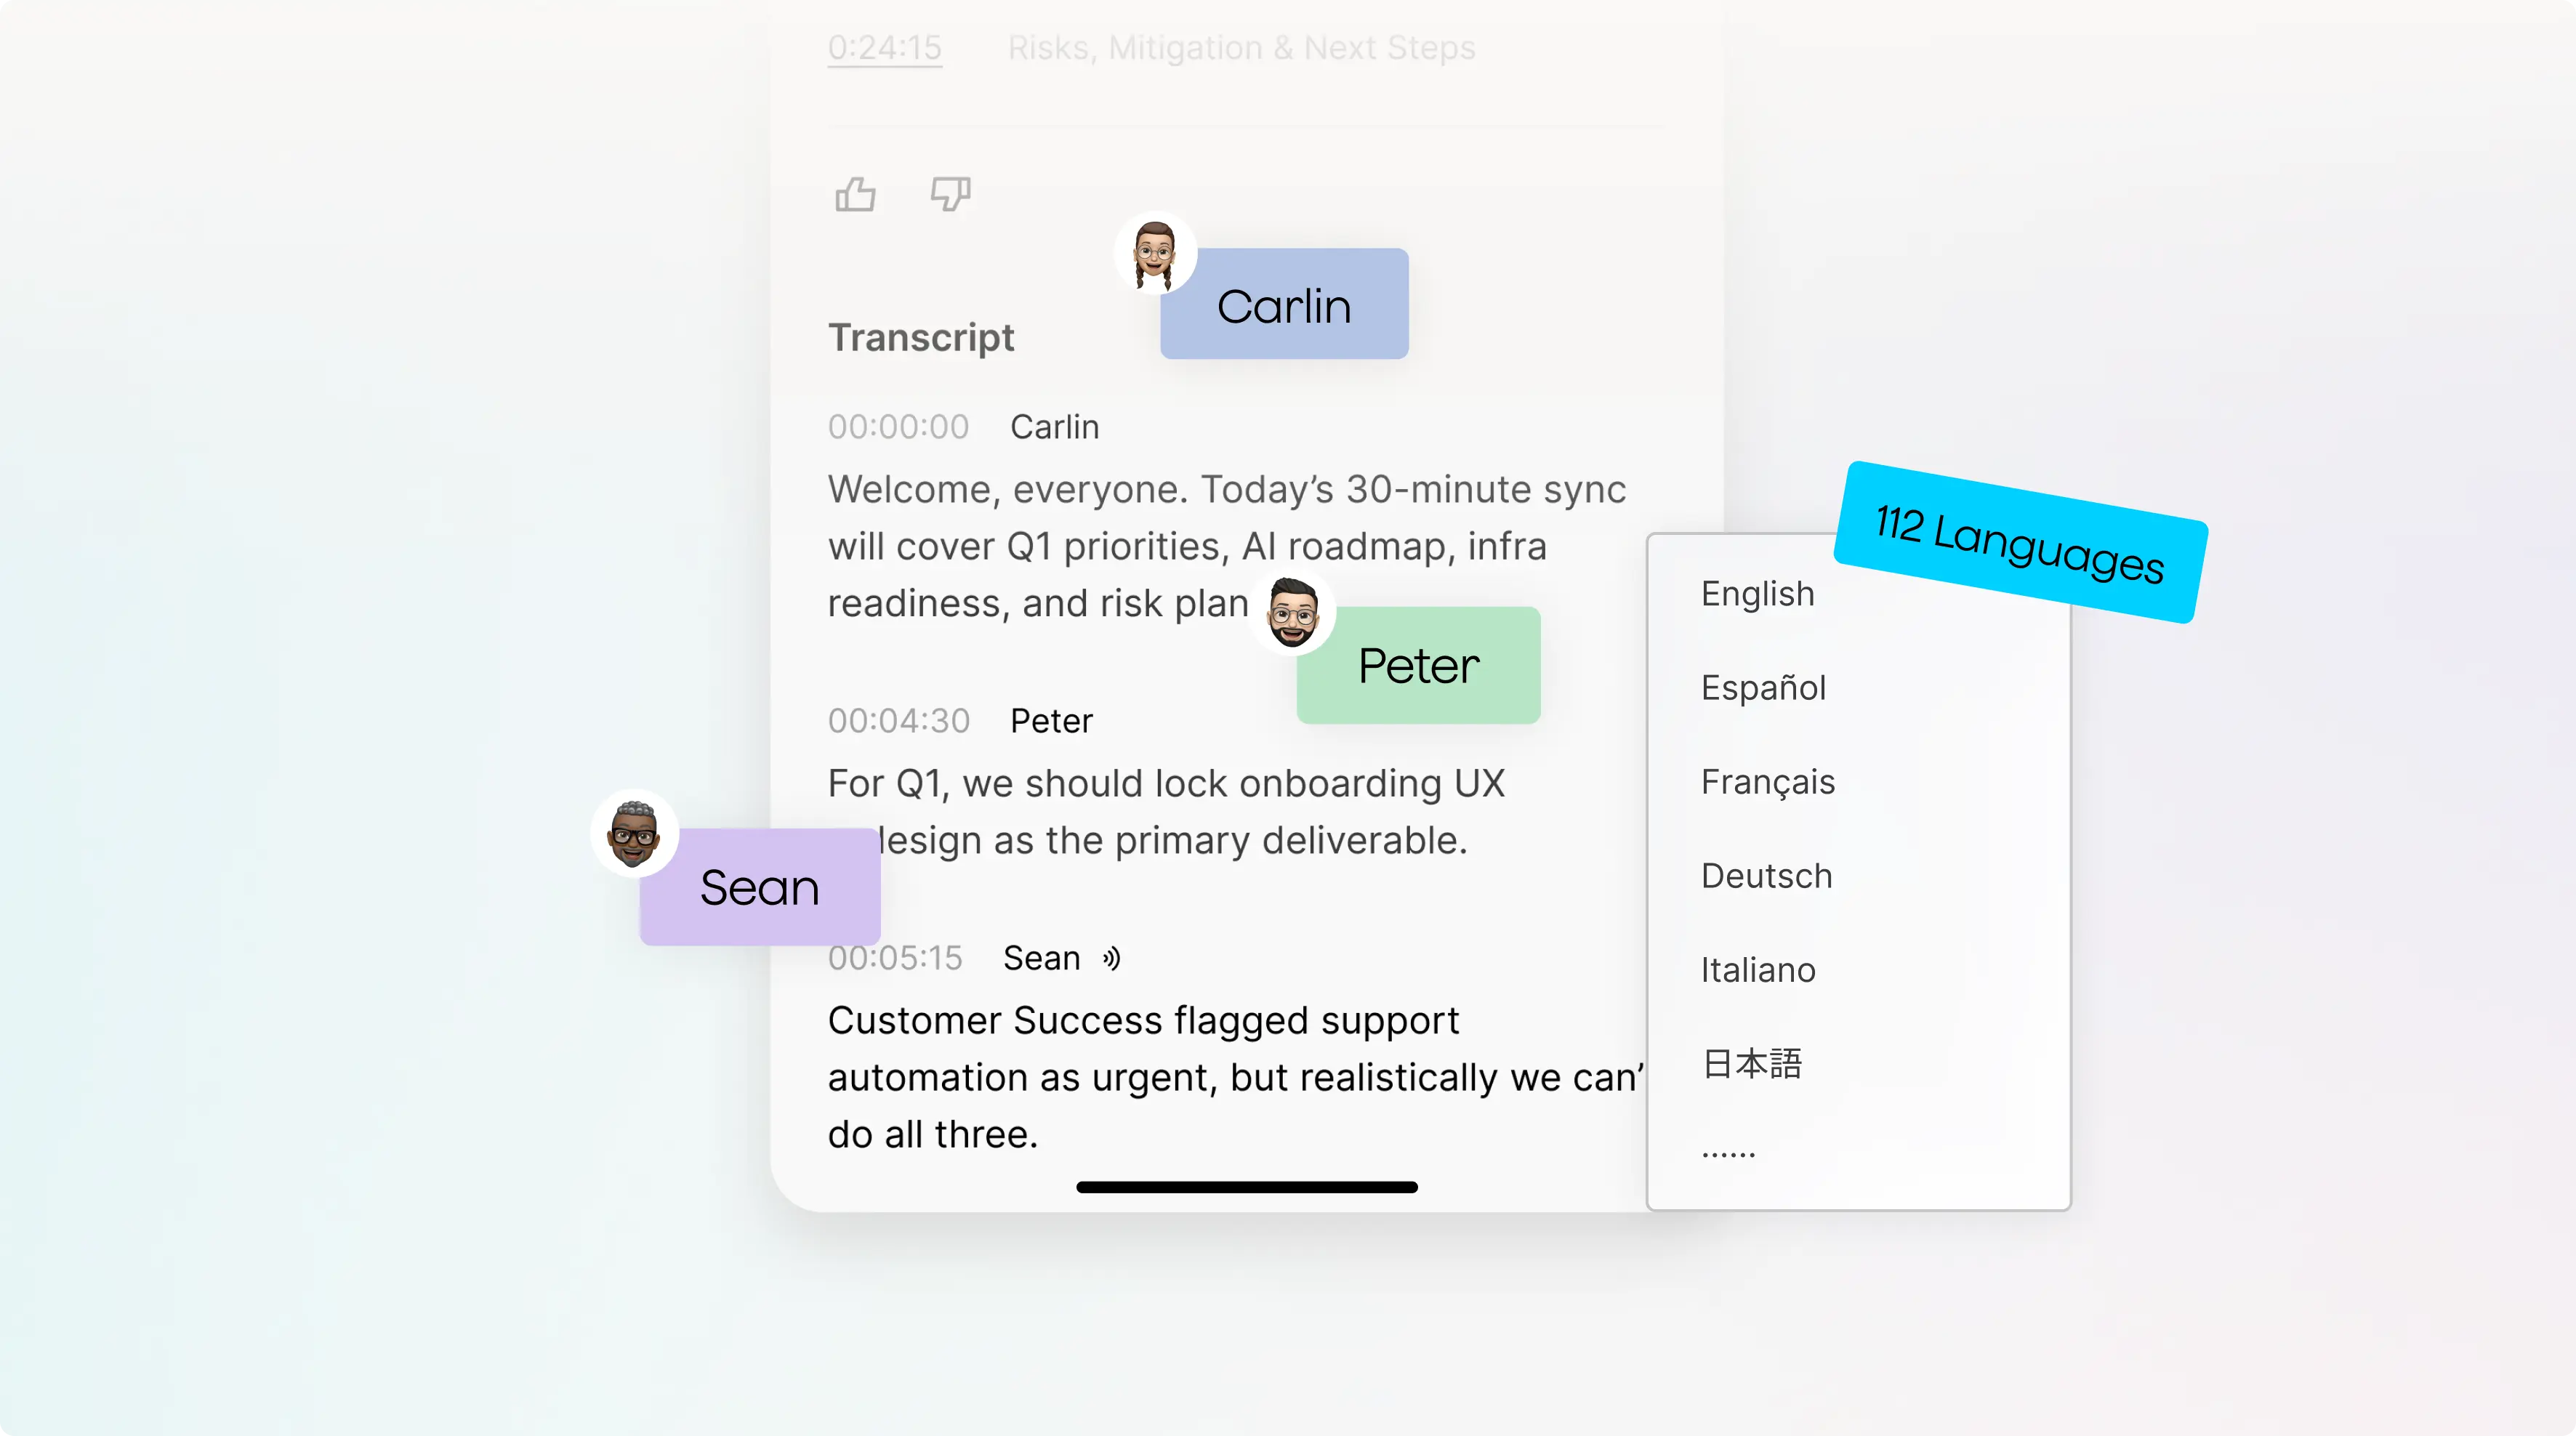Pick Français from the language options
This screenshot has width=2576, height=1436.
click(1767, 782)
